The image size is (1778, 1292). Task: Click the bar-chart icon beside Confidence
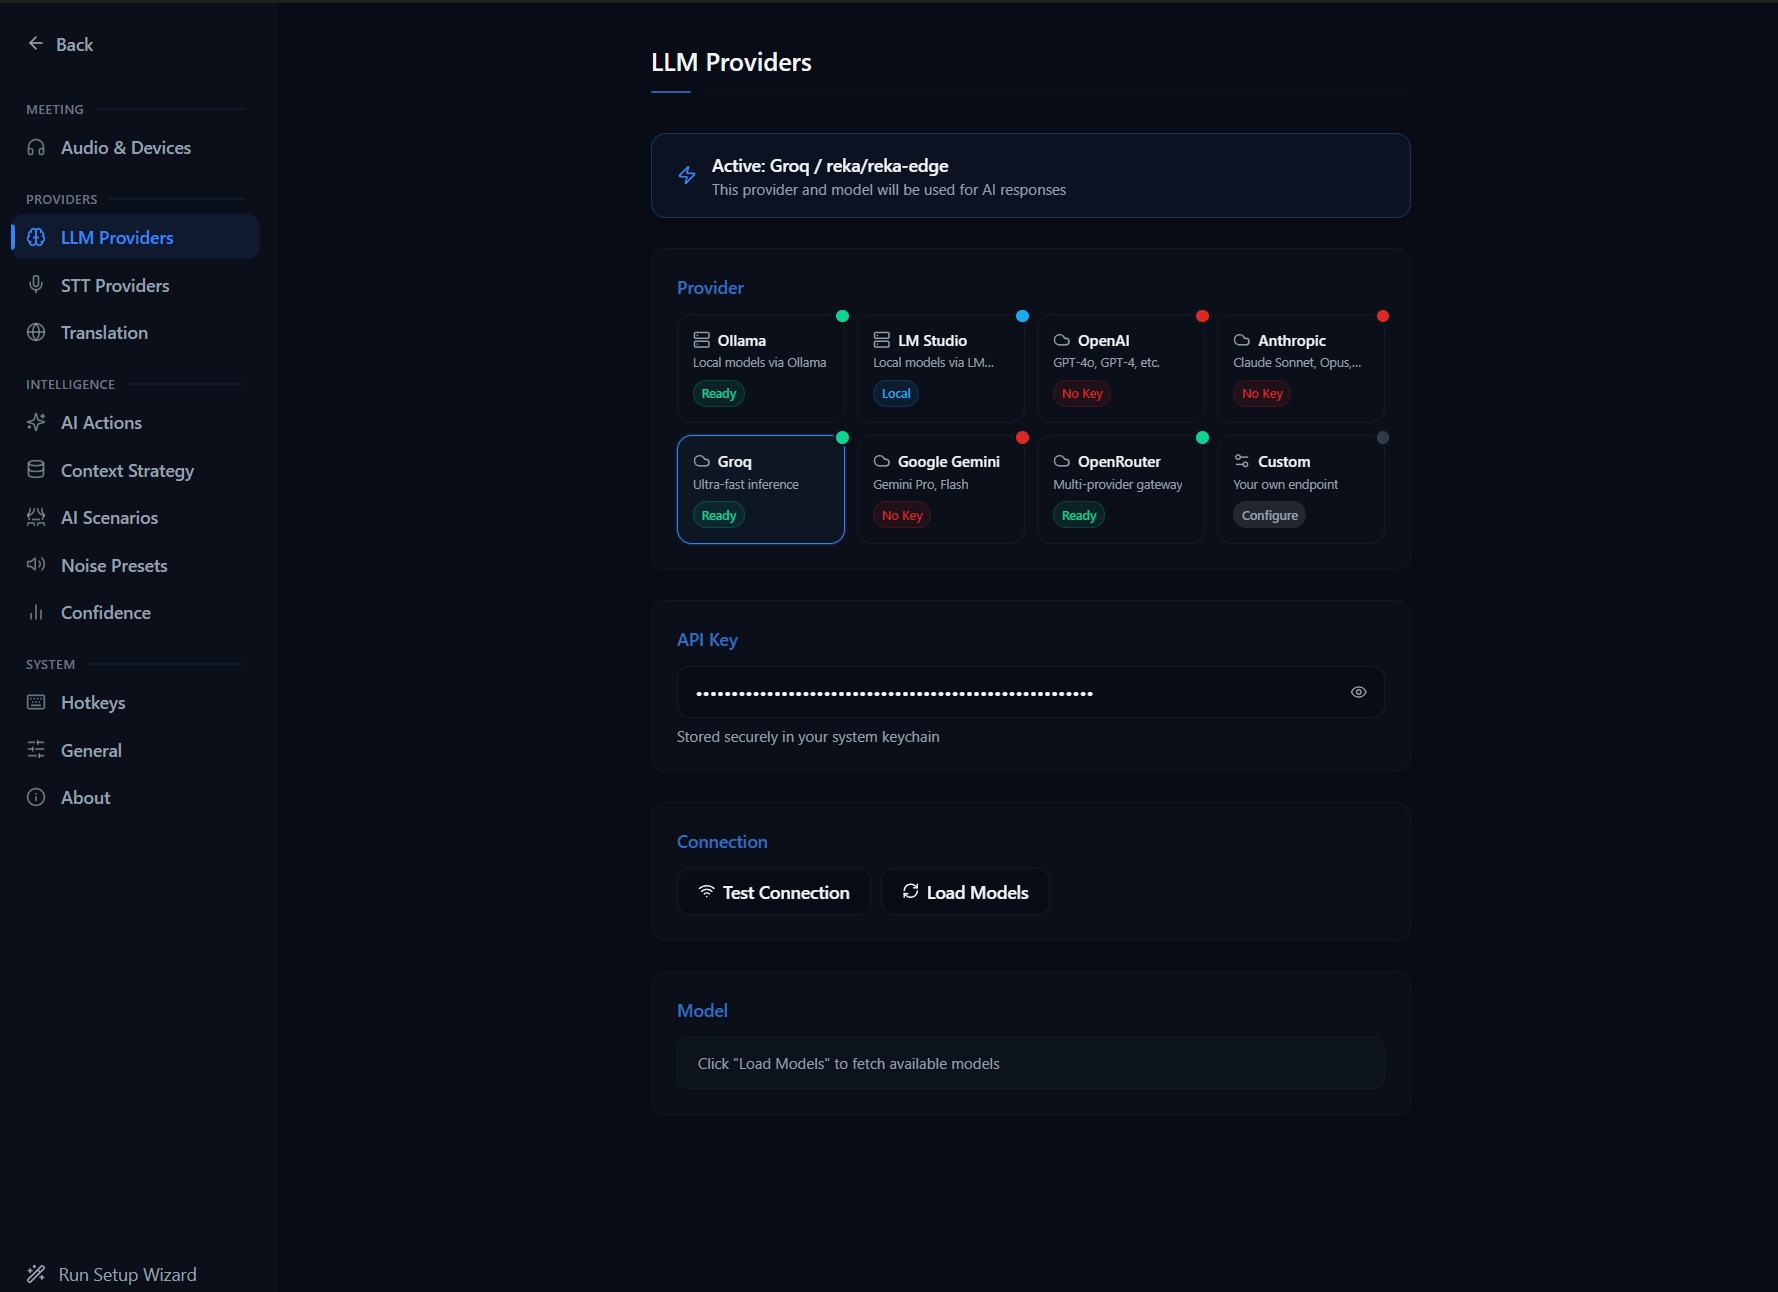(36, 612)
